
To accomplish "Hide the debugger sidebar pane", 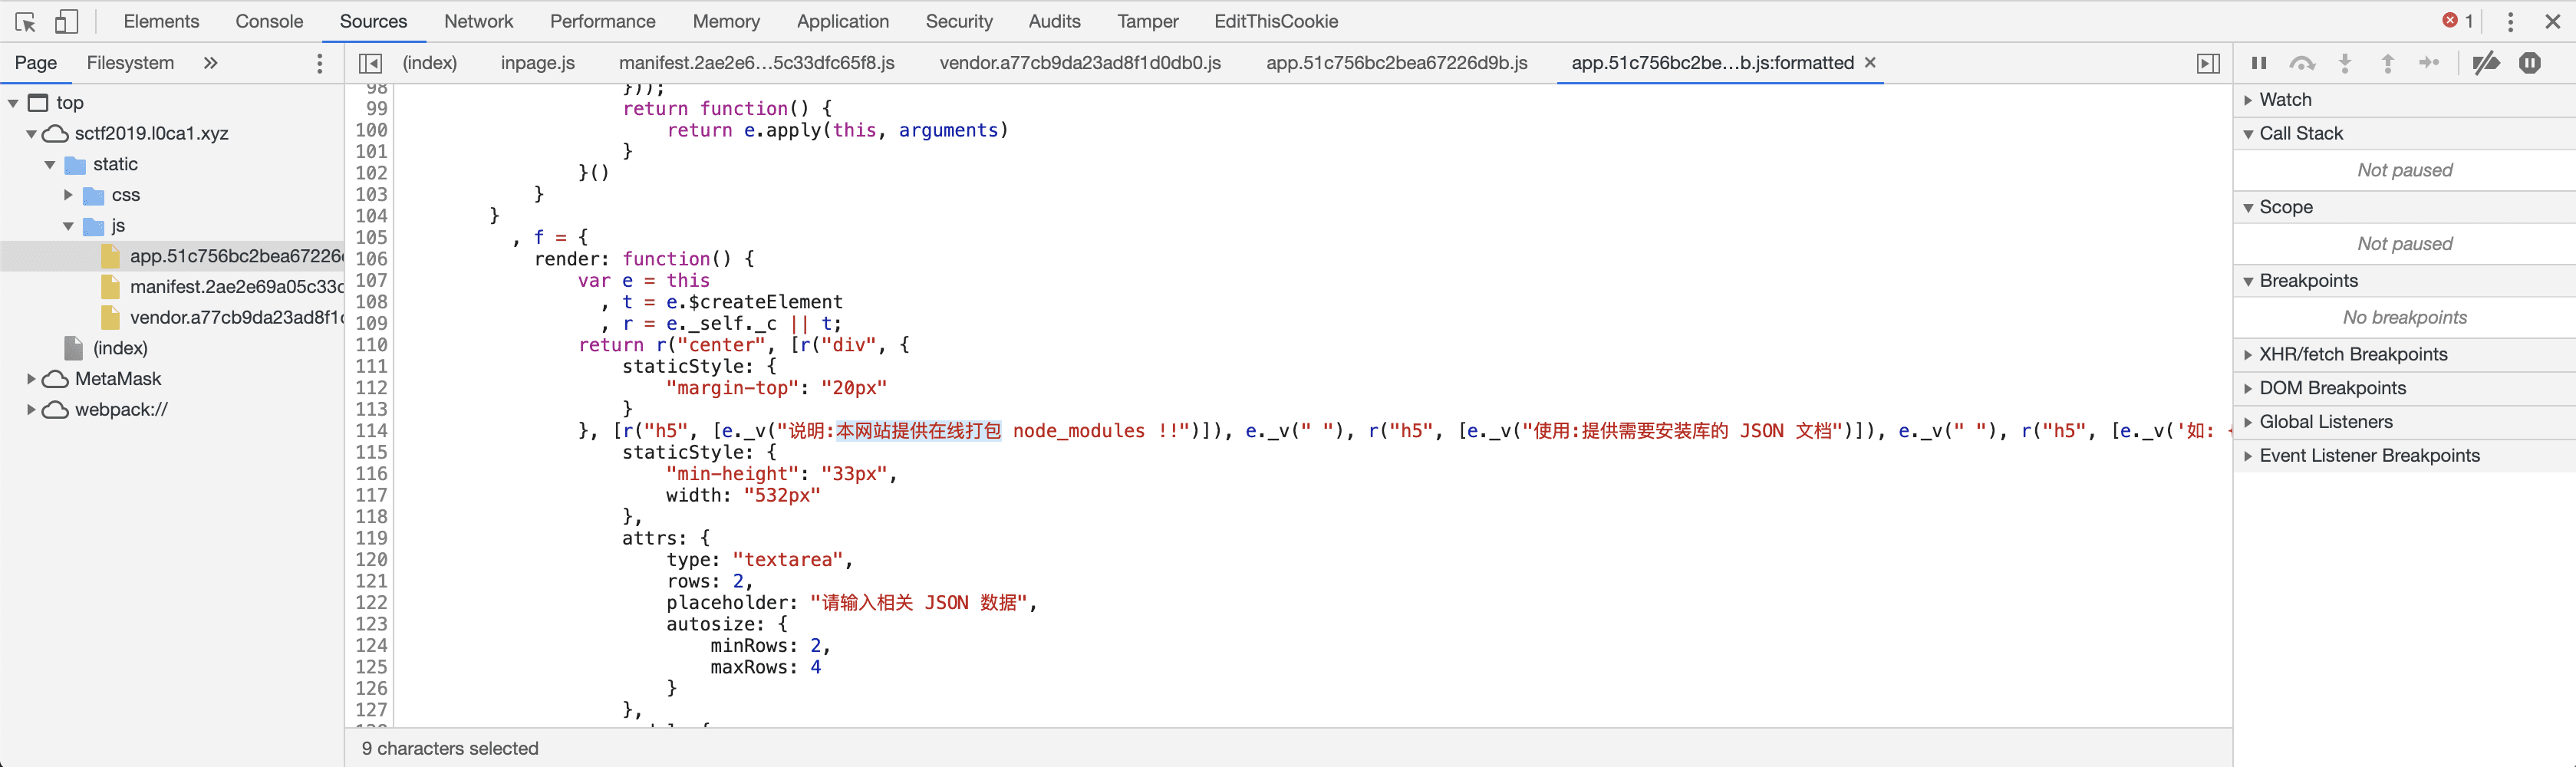I will point(2208,63).
